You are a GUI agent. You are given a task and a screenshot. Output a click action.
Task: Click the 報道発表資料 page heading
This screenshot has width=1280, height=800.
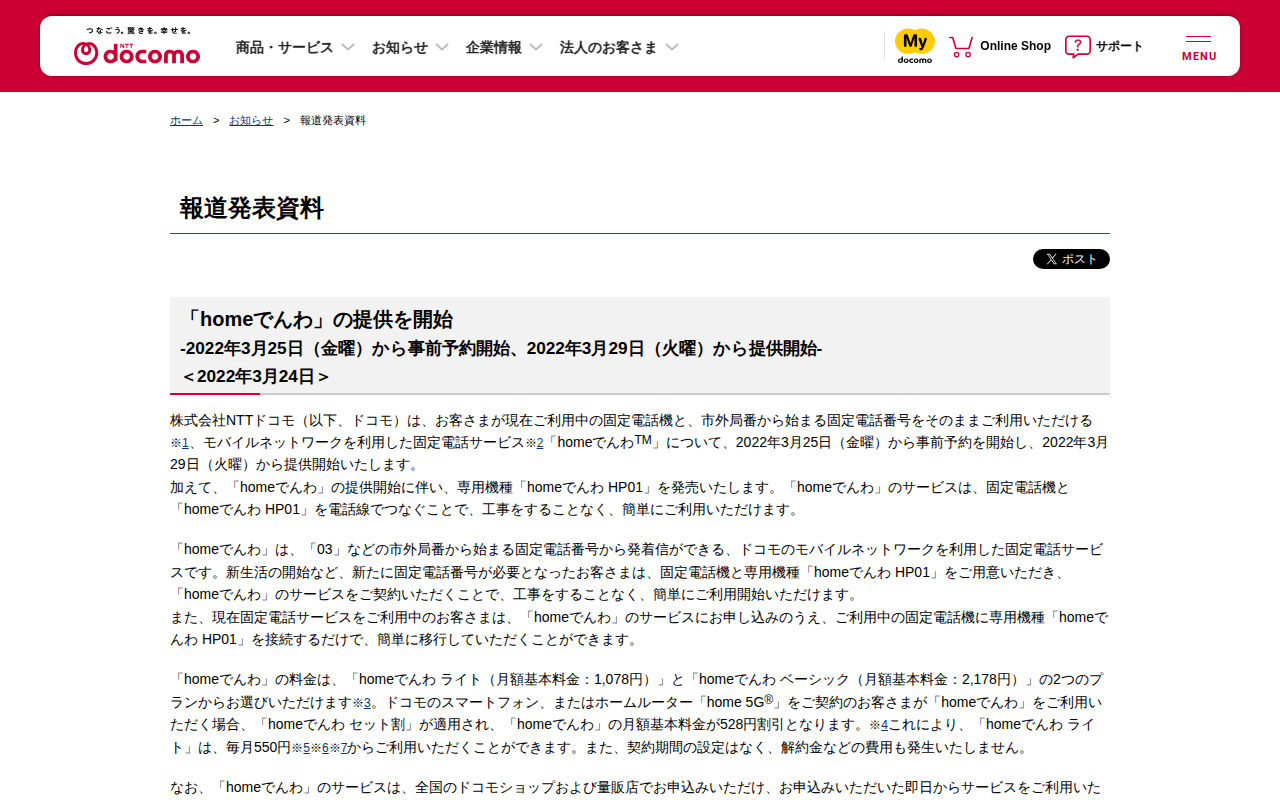252,208
